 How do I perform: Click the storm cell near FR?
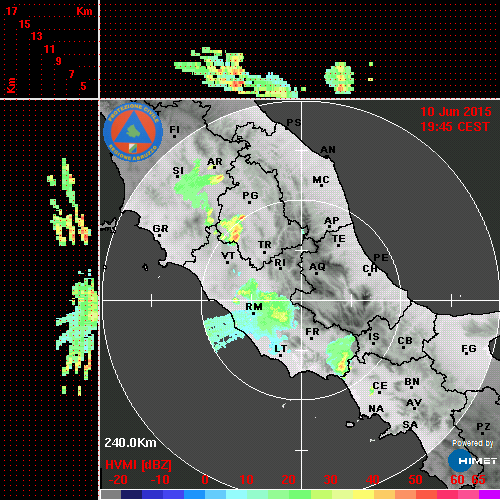(341, 356)
